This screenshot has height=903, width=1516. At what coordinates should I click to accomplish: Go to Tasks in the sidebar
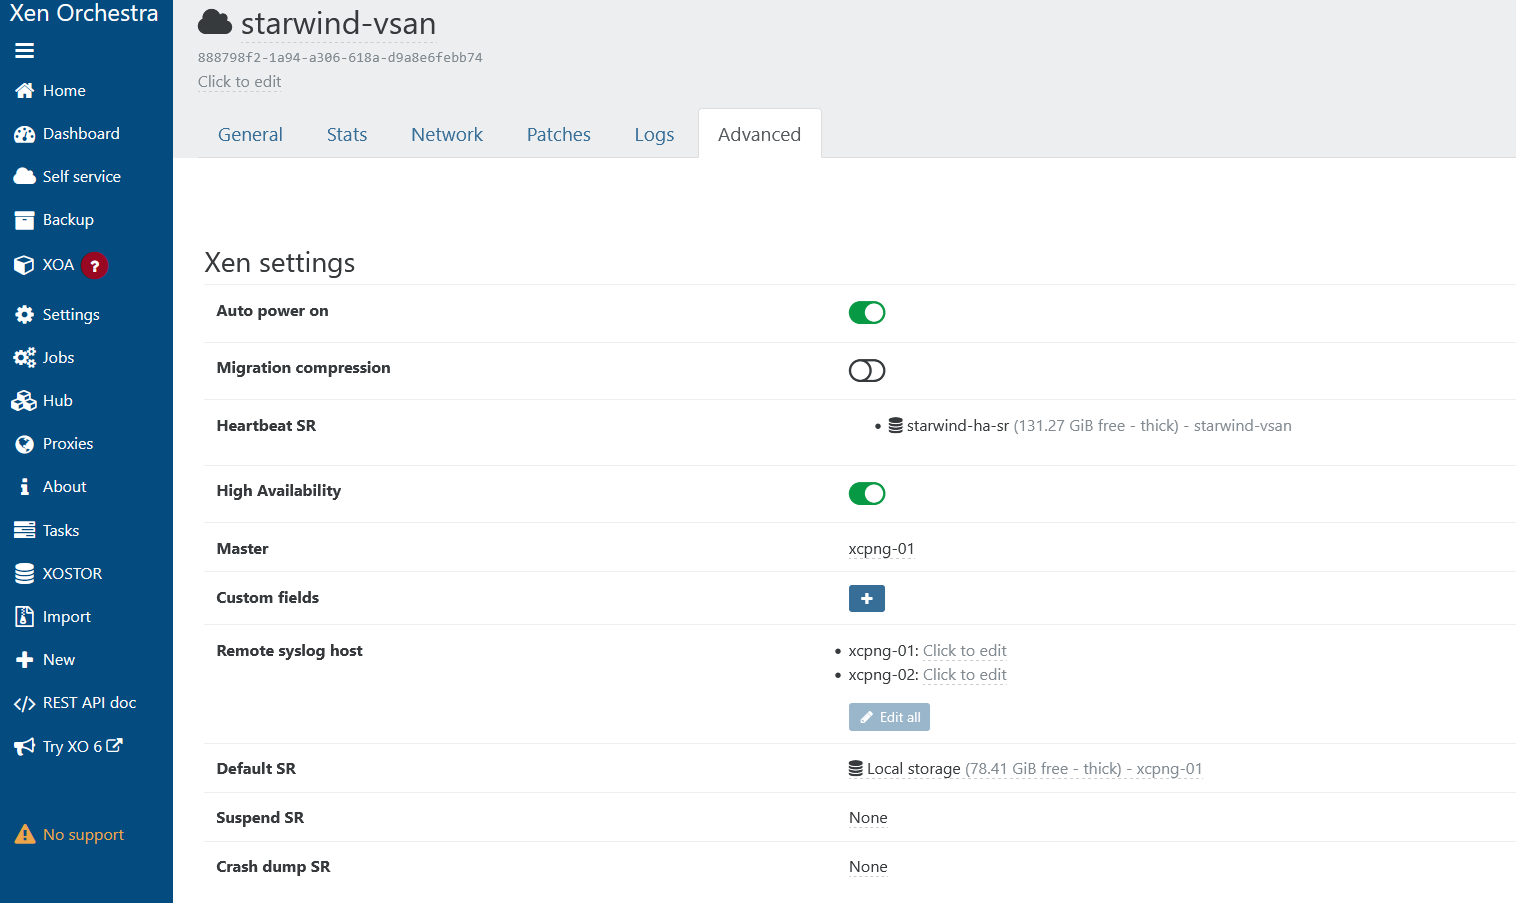(x=61, y=531)
